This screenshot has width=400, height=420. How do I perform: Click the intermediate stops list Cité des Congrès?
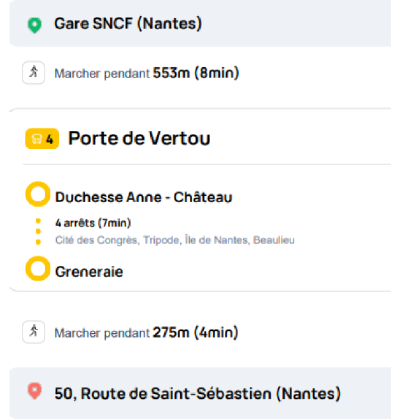click(175, 240)
